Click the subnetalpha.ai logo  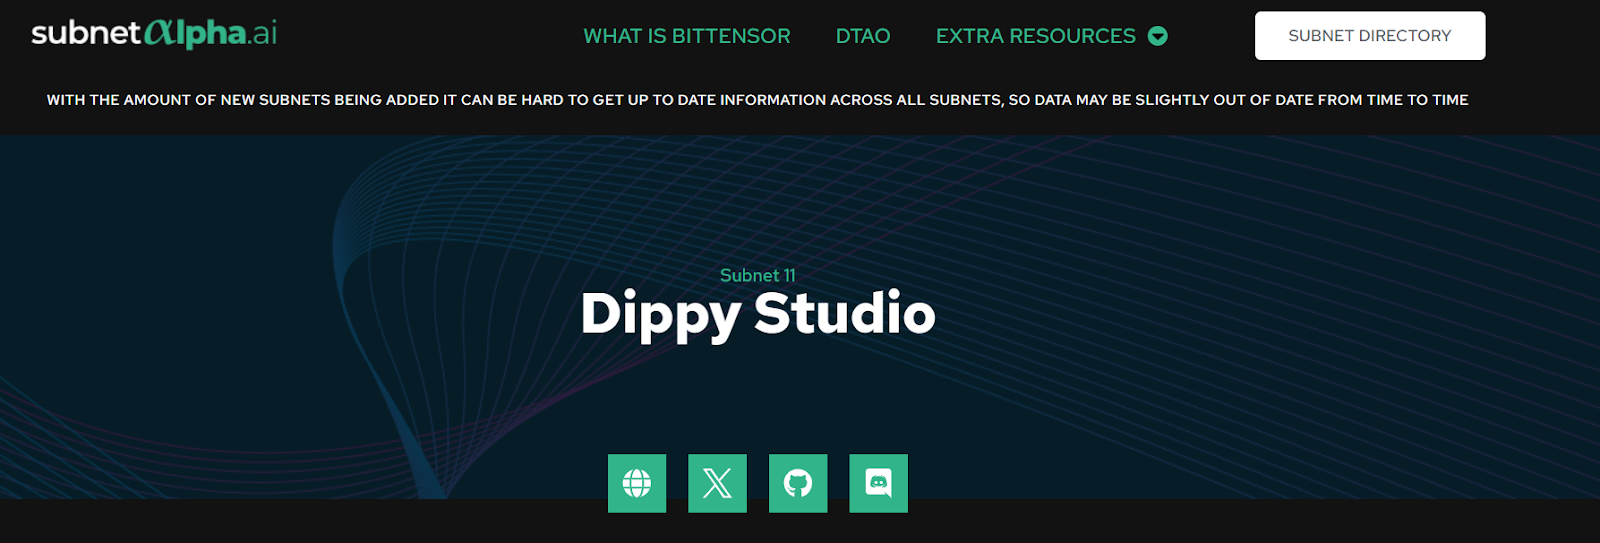coord(154,33)
